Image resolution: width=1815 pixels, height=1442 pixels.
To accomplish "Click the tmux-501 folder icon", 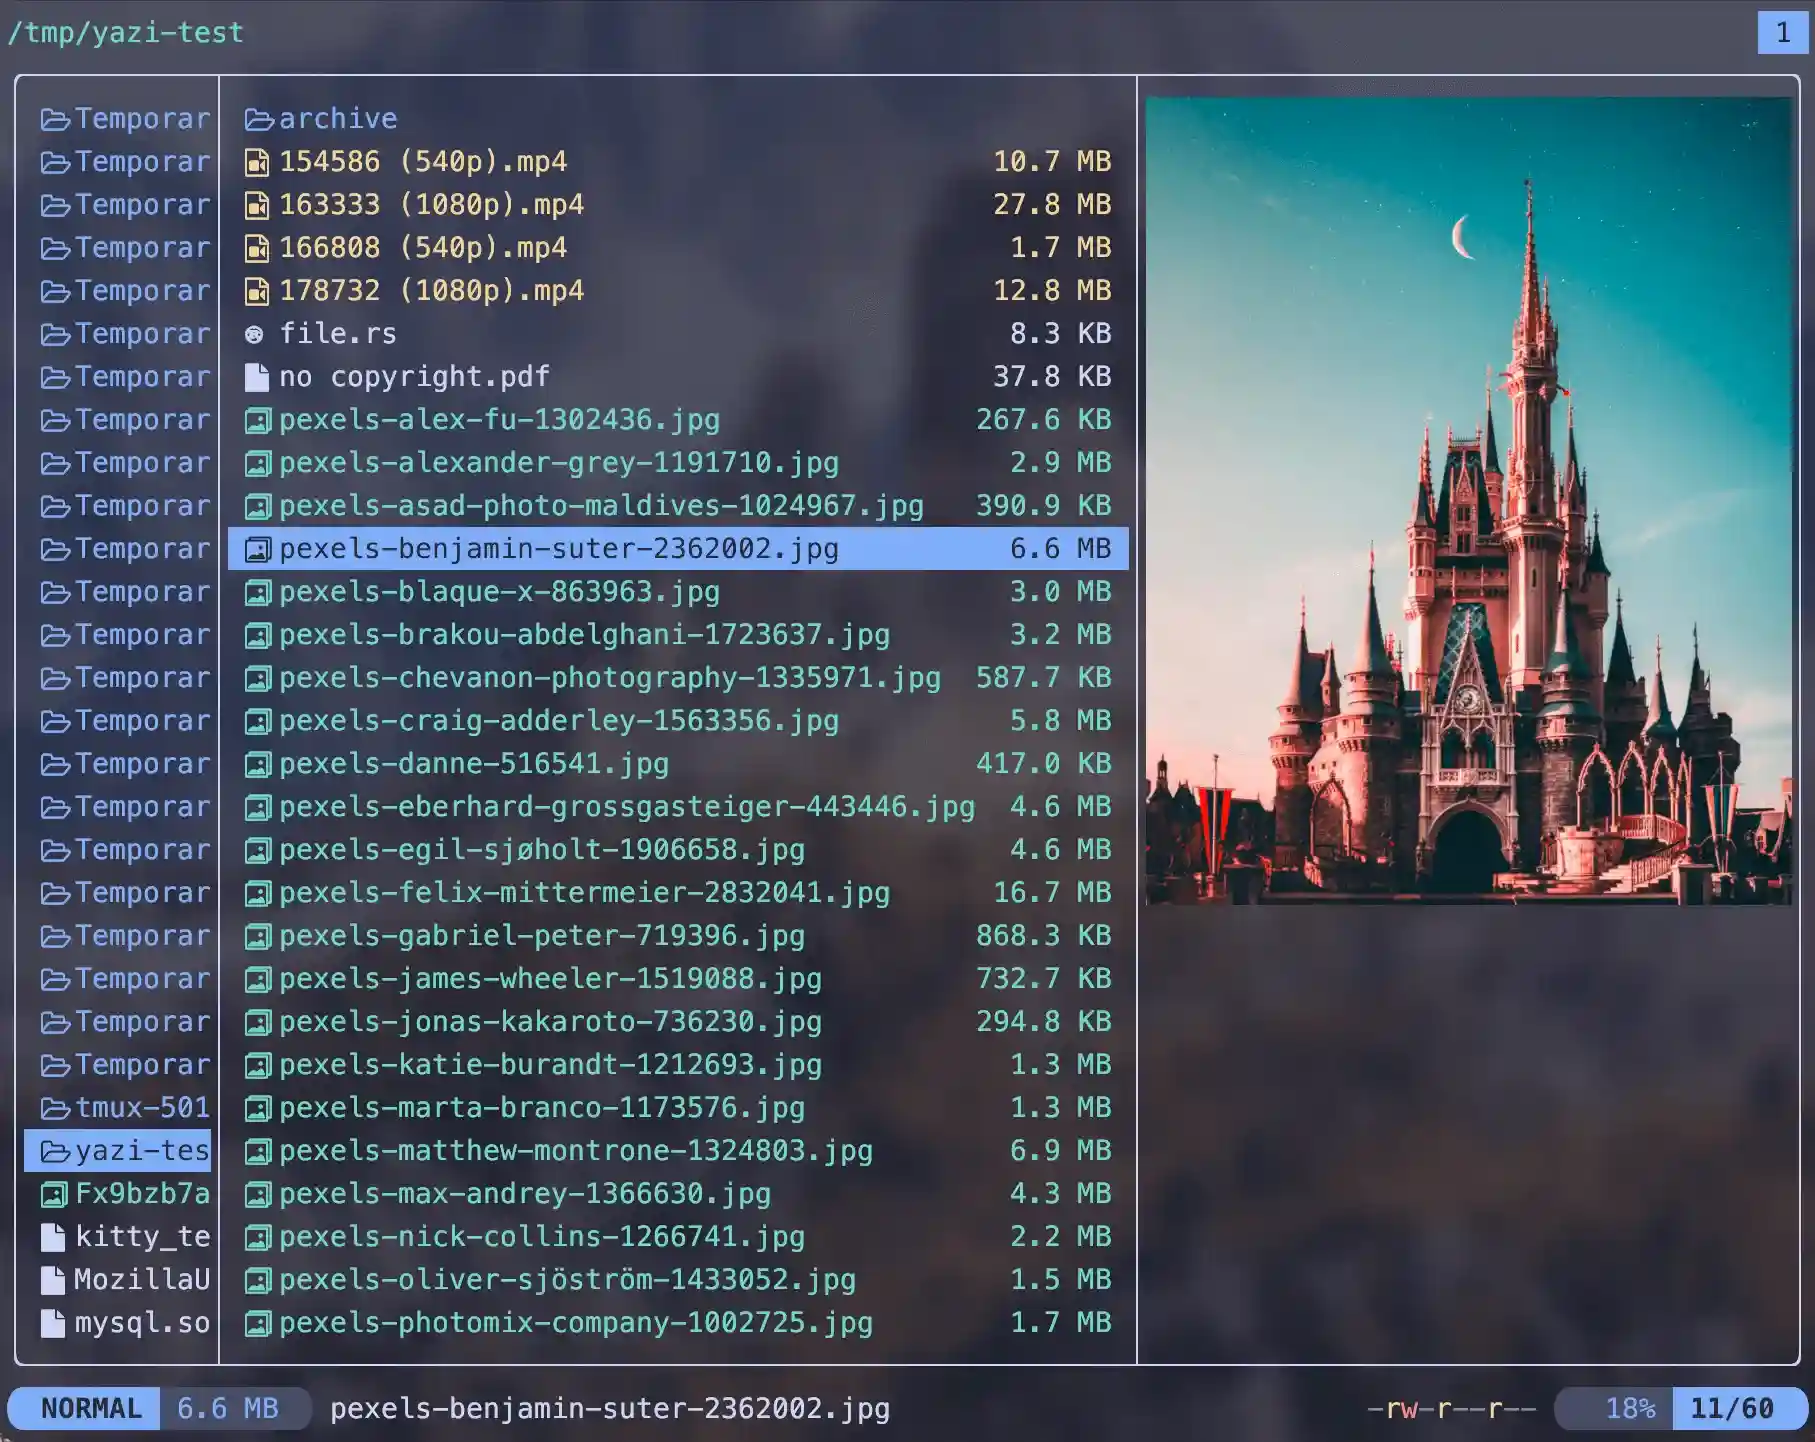I will click(54, 1108).
